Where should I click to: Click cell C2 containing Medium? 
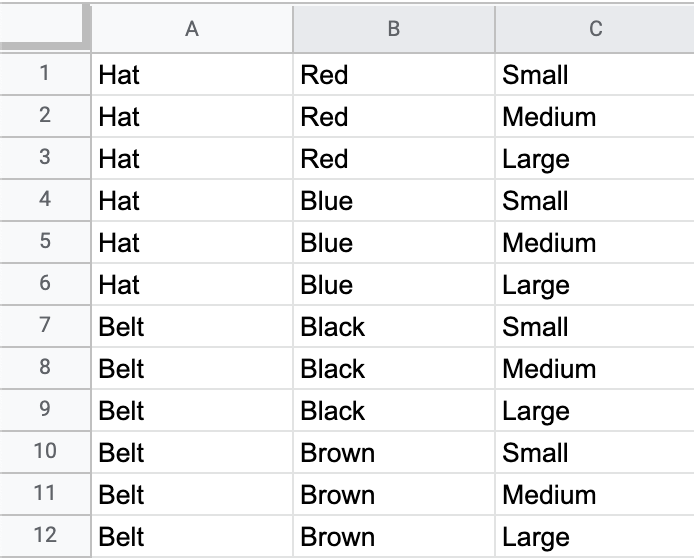pyautogui.click(x=595, y=117)
